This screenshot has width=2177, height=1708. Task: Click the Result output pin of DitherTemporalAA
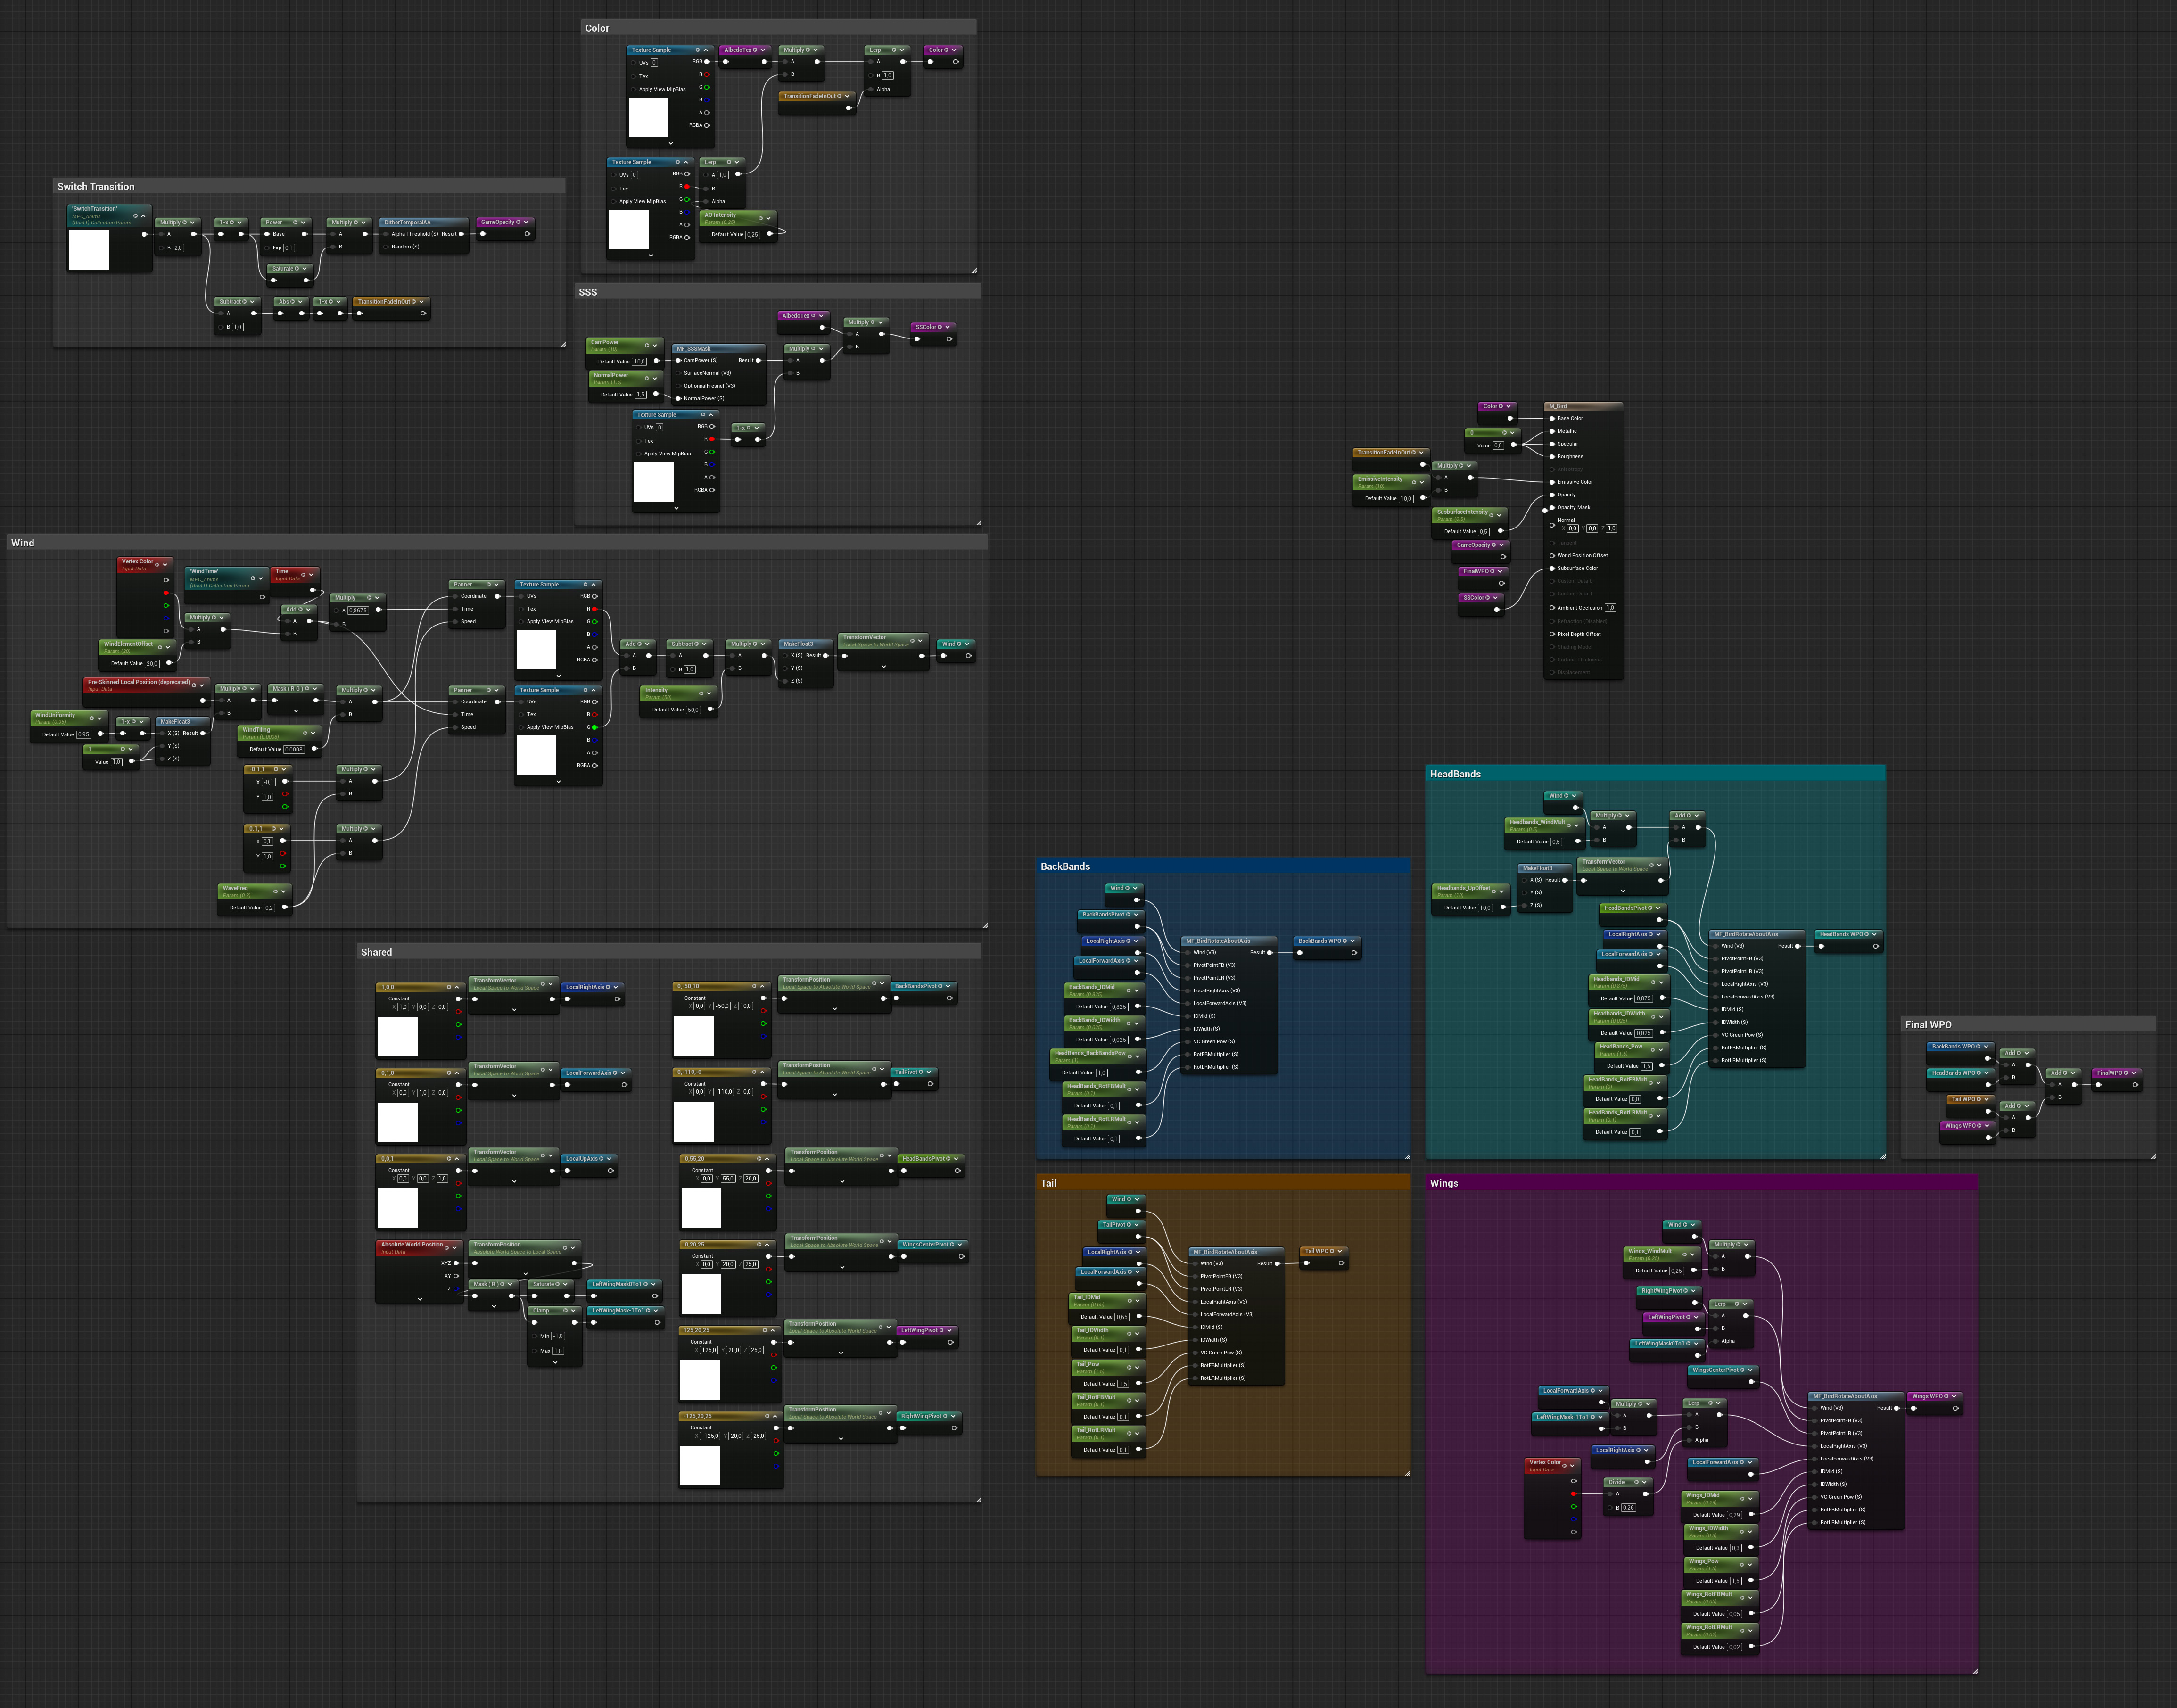pos(461,234)
